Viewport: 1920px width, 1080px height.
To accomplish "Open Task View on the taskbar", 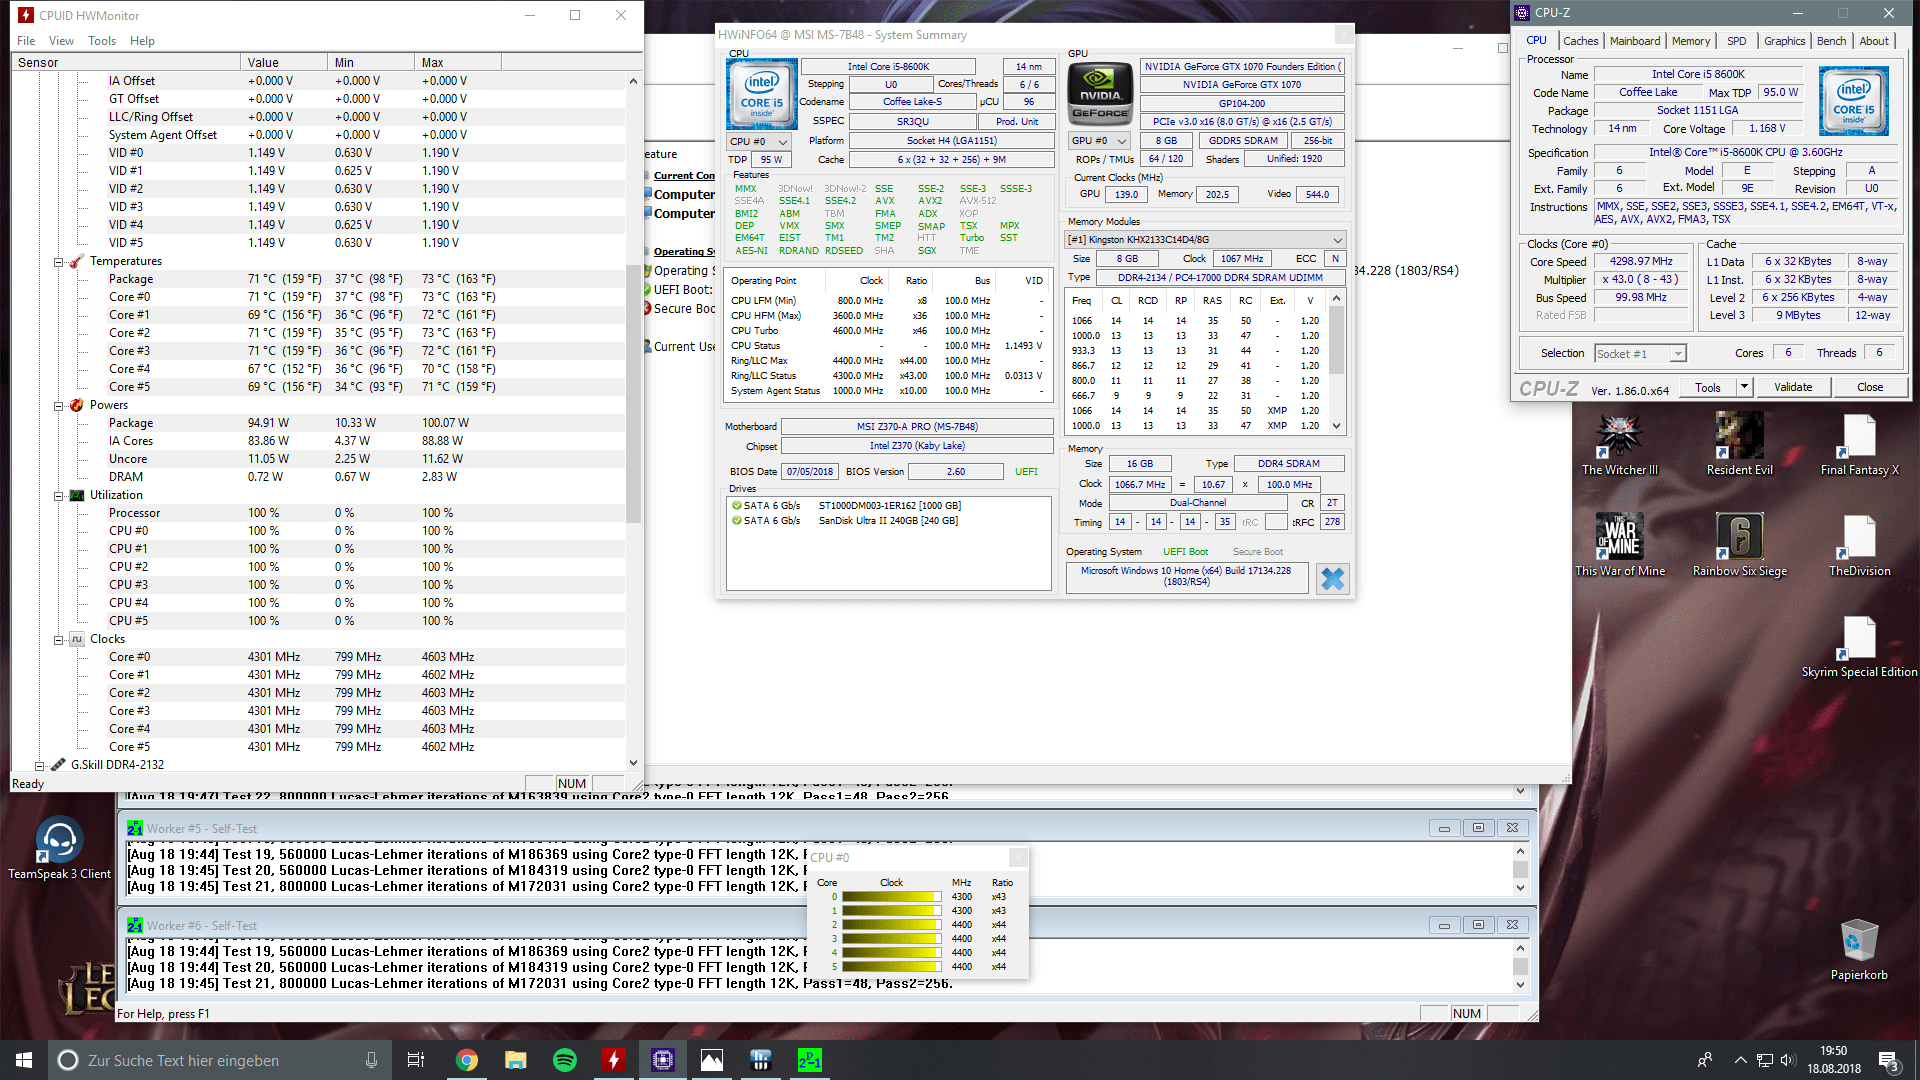I will [x=416, y=1060].
